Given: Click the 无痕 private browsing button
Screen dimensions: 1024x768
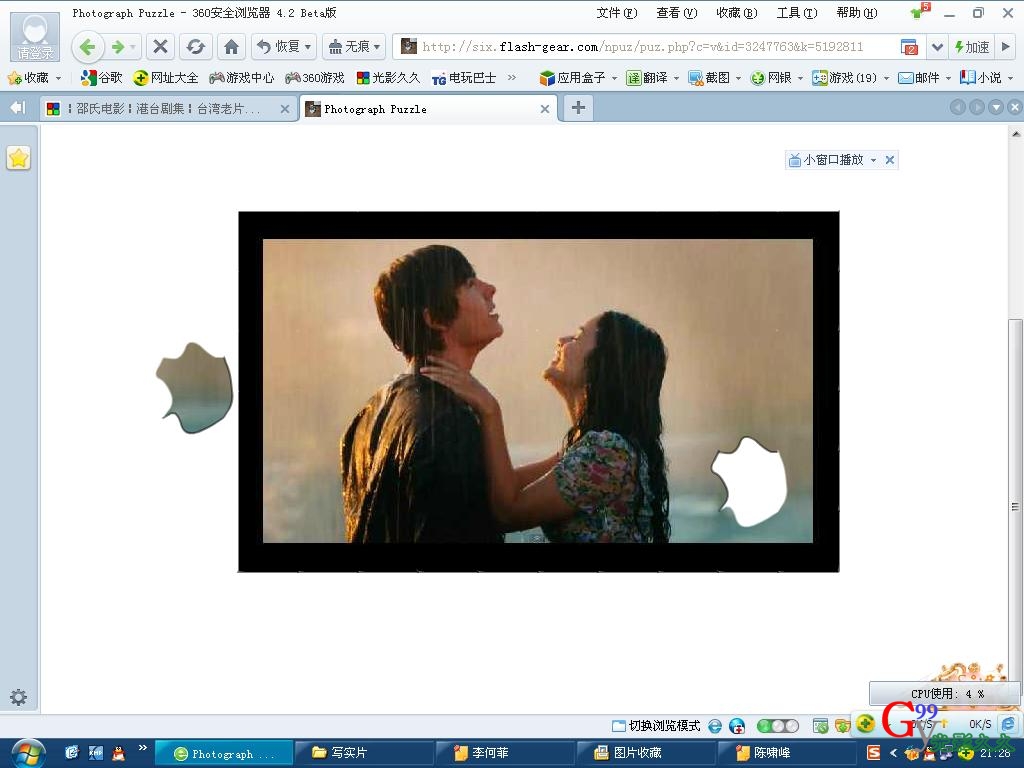Looking at the screenshot, I should [353, 47].
